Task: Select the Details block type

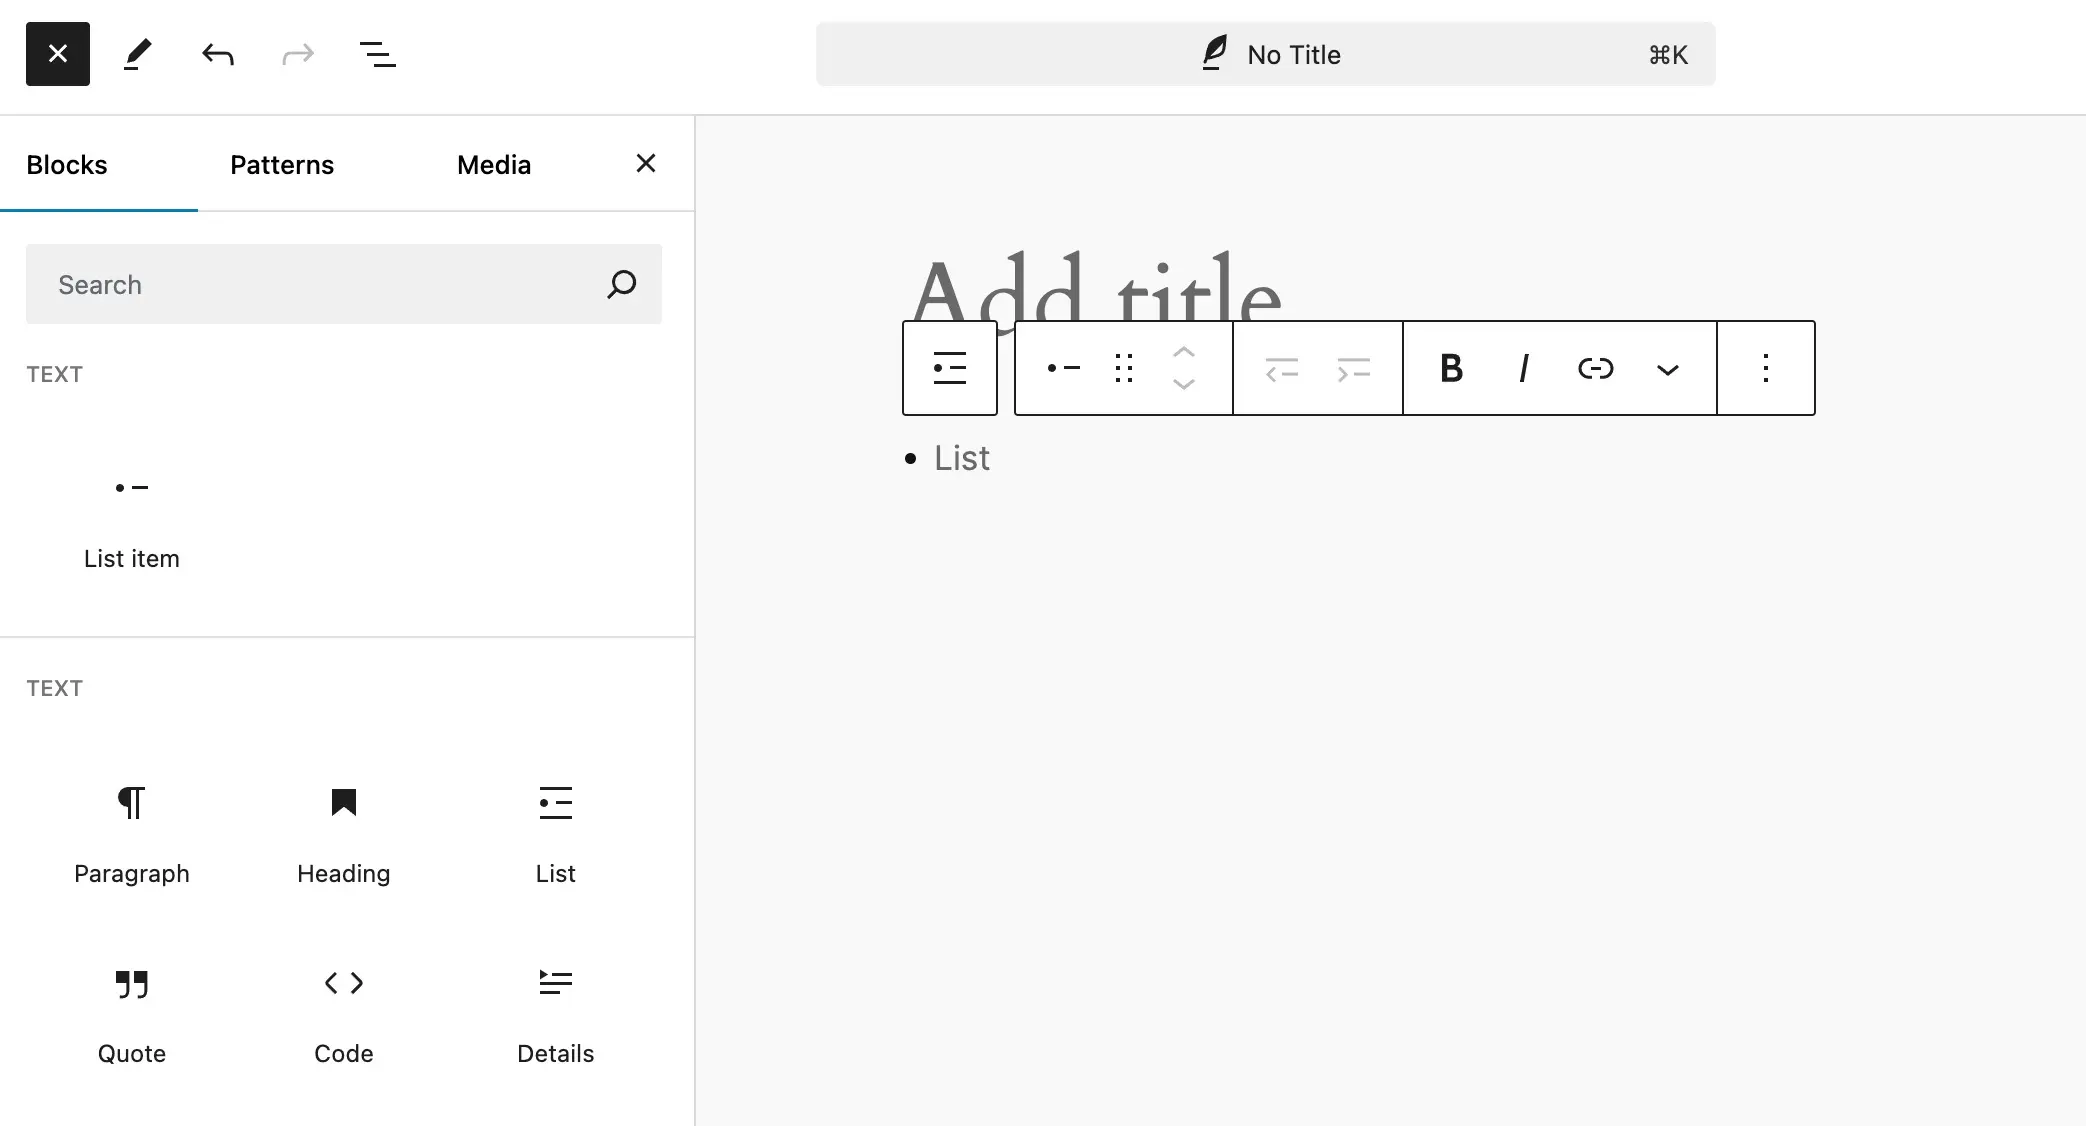Action: pyautogui.click(x=556, y=1011)
